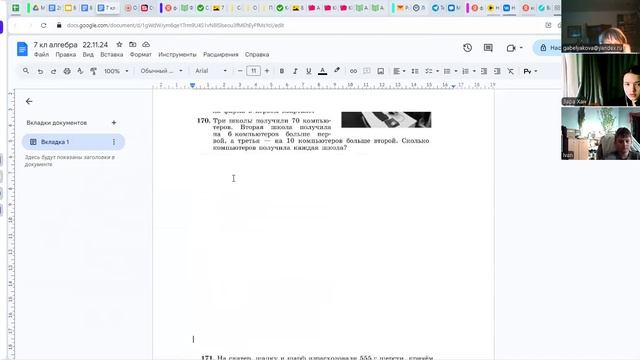Move document with the folder icon
Screen dimensions: 640x360
(133, 44)
